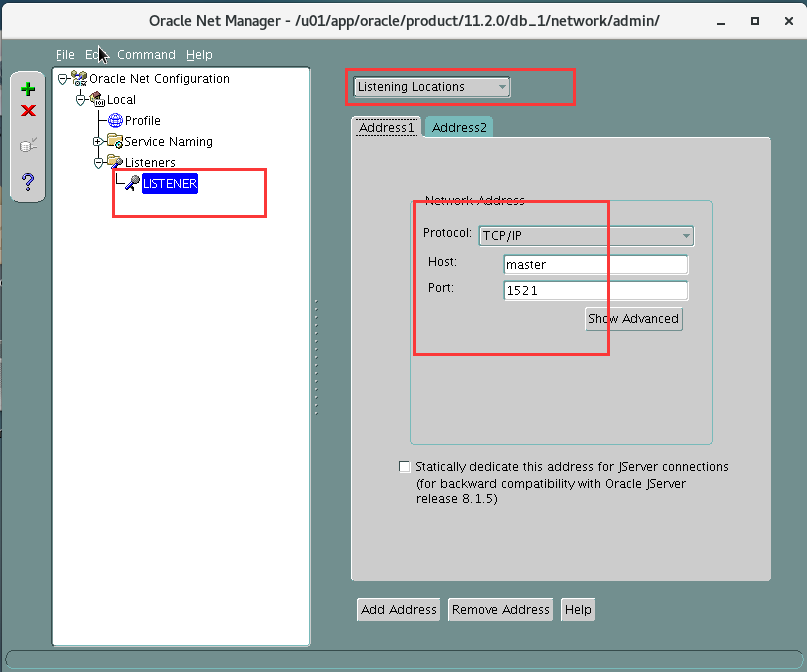Click the red X Delete icon
Viewport: 807px width, 672px height.
(x=28, y=110)
